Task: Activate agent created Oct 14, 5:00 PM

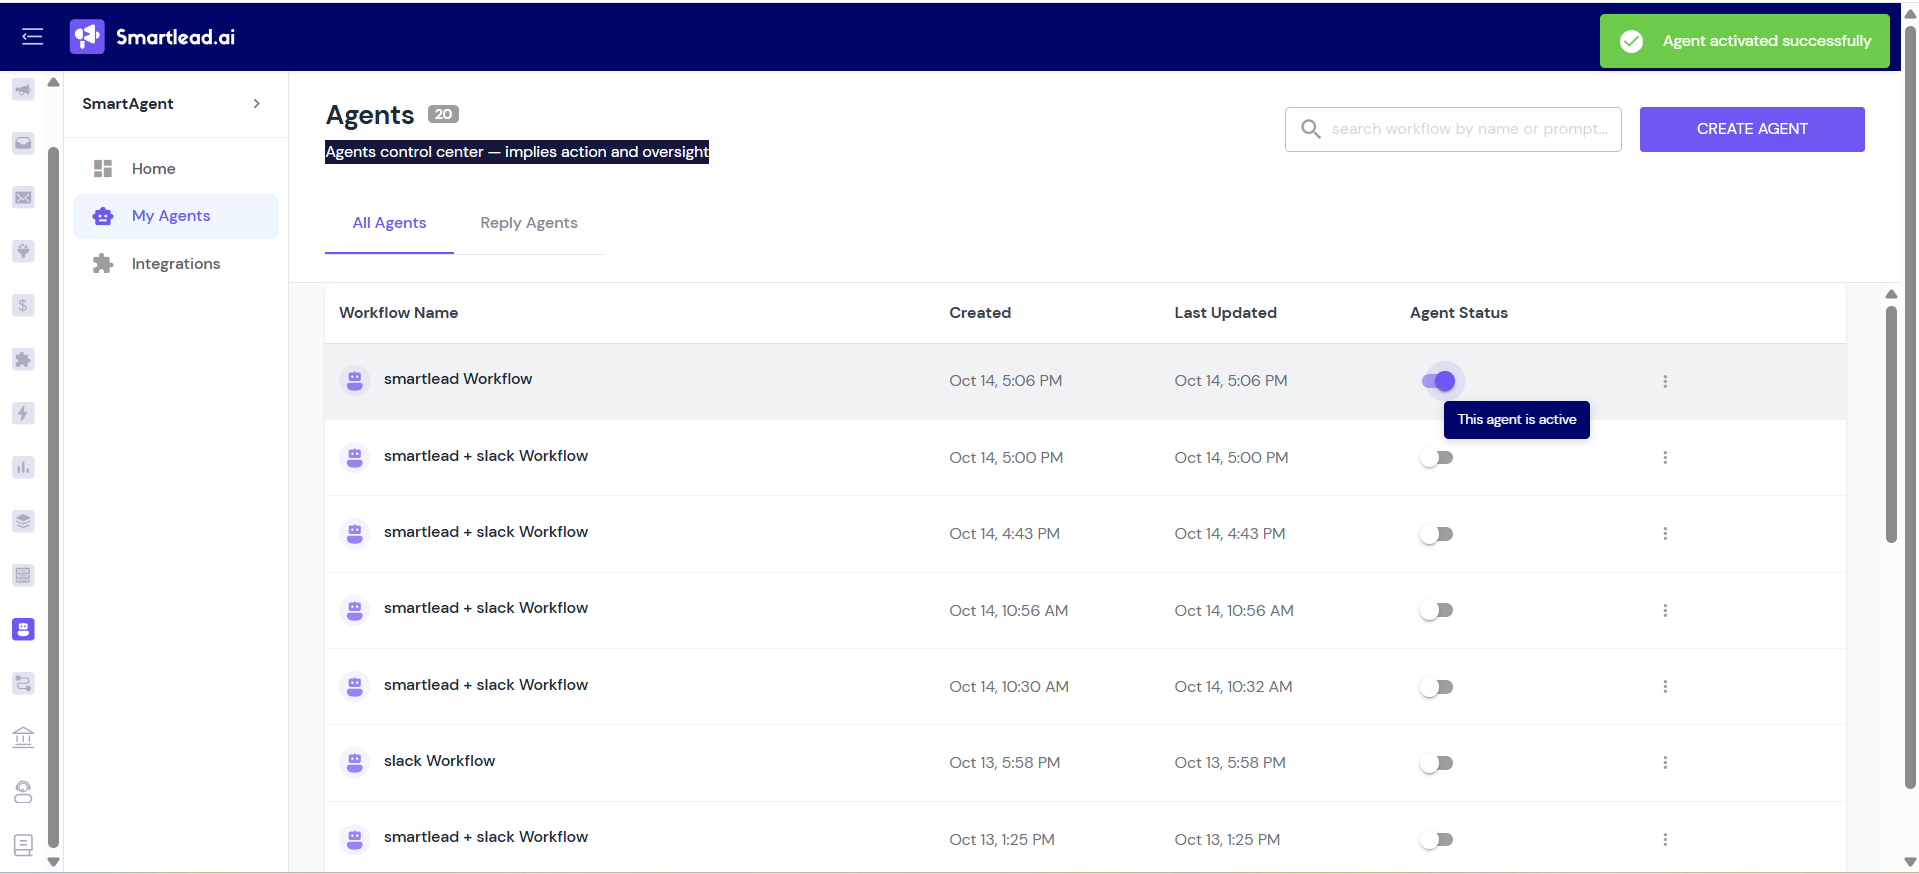Action: point(1436,458)
